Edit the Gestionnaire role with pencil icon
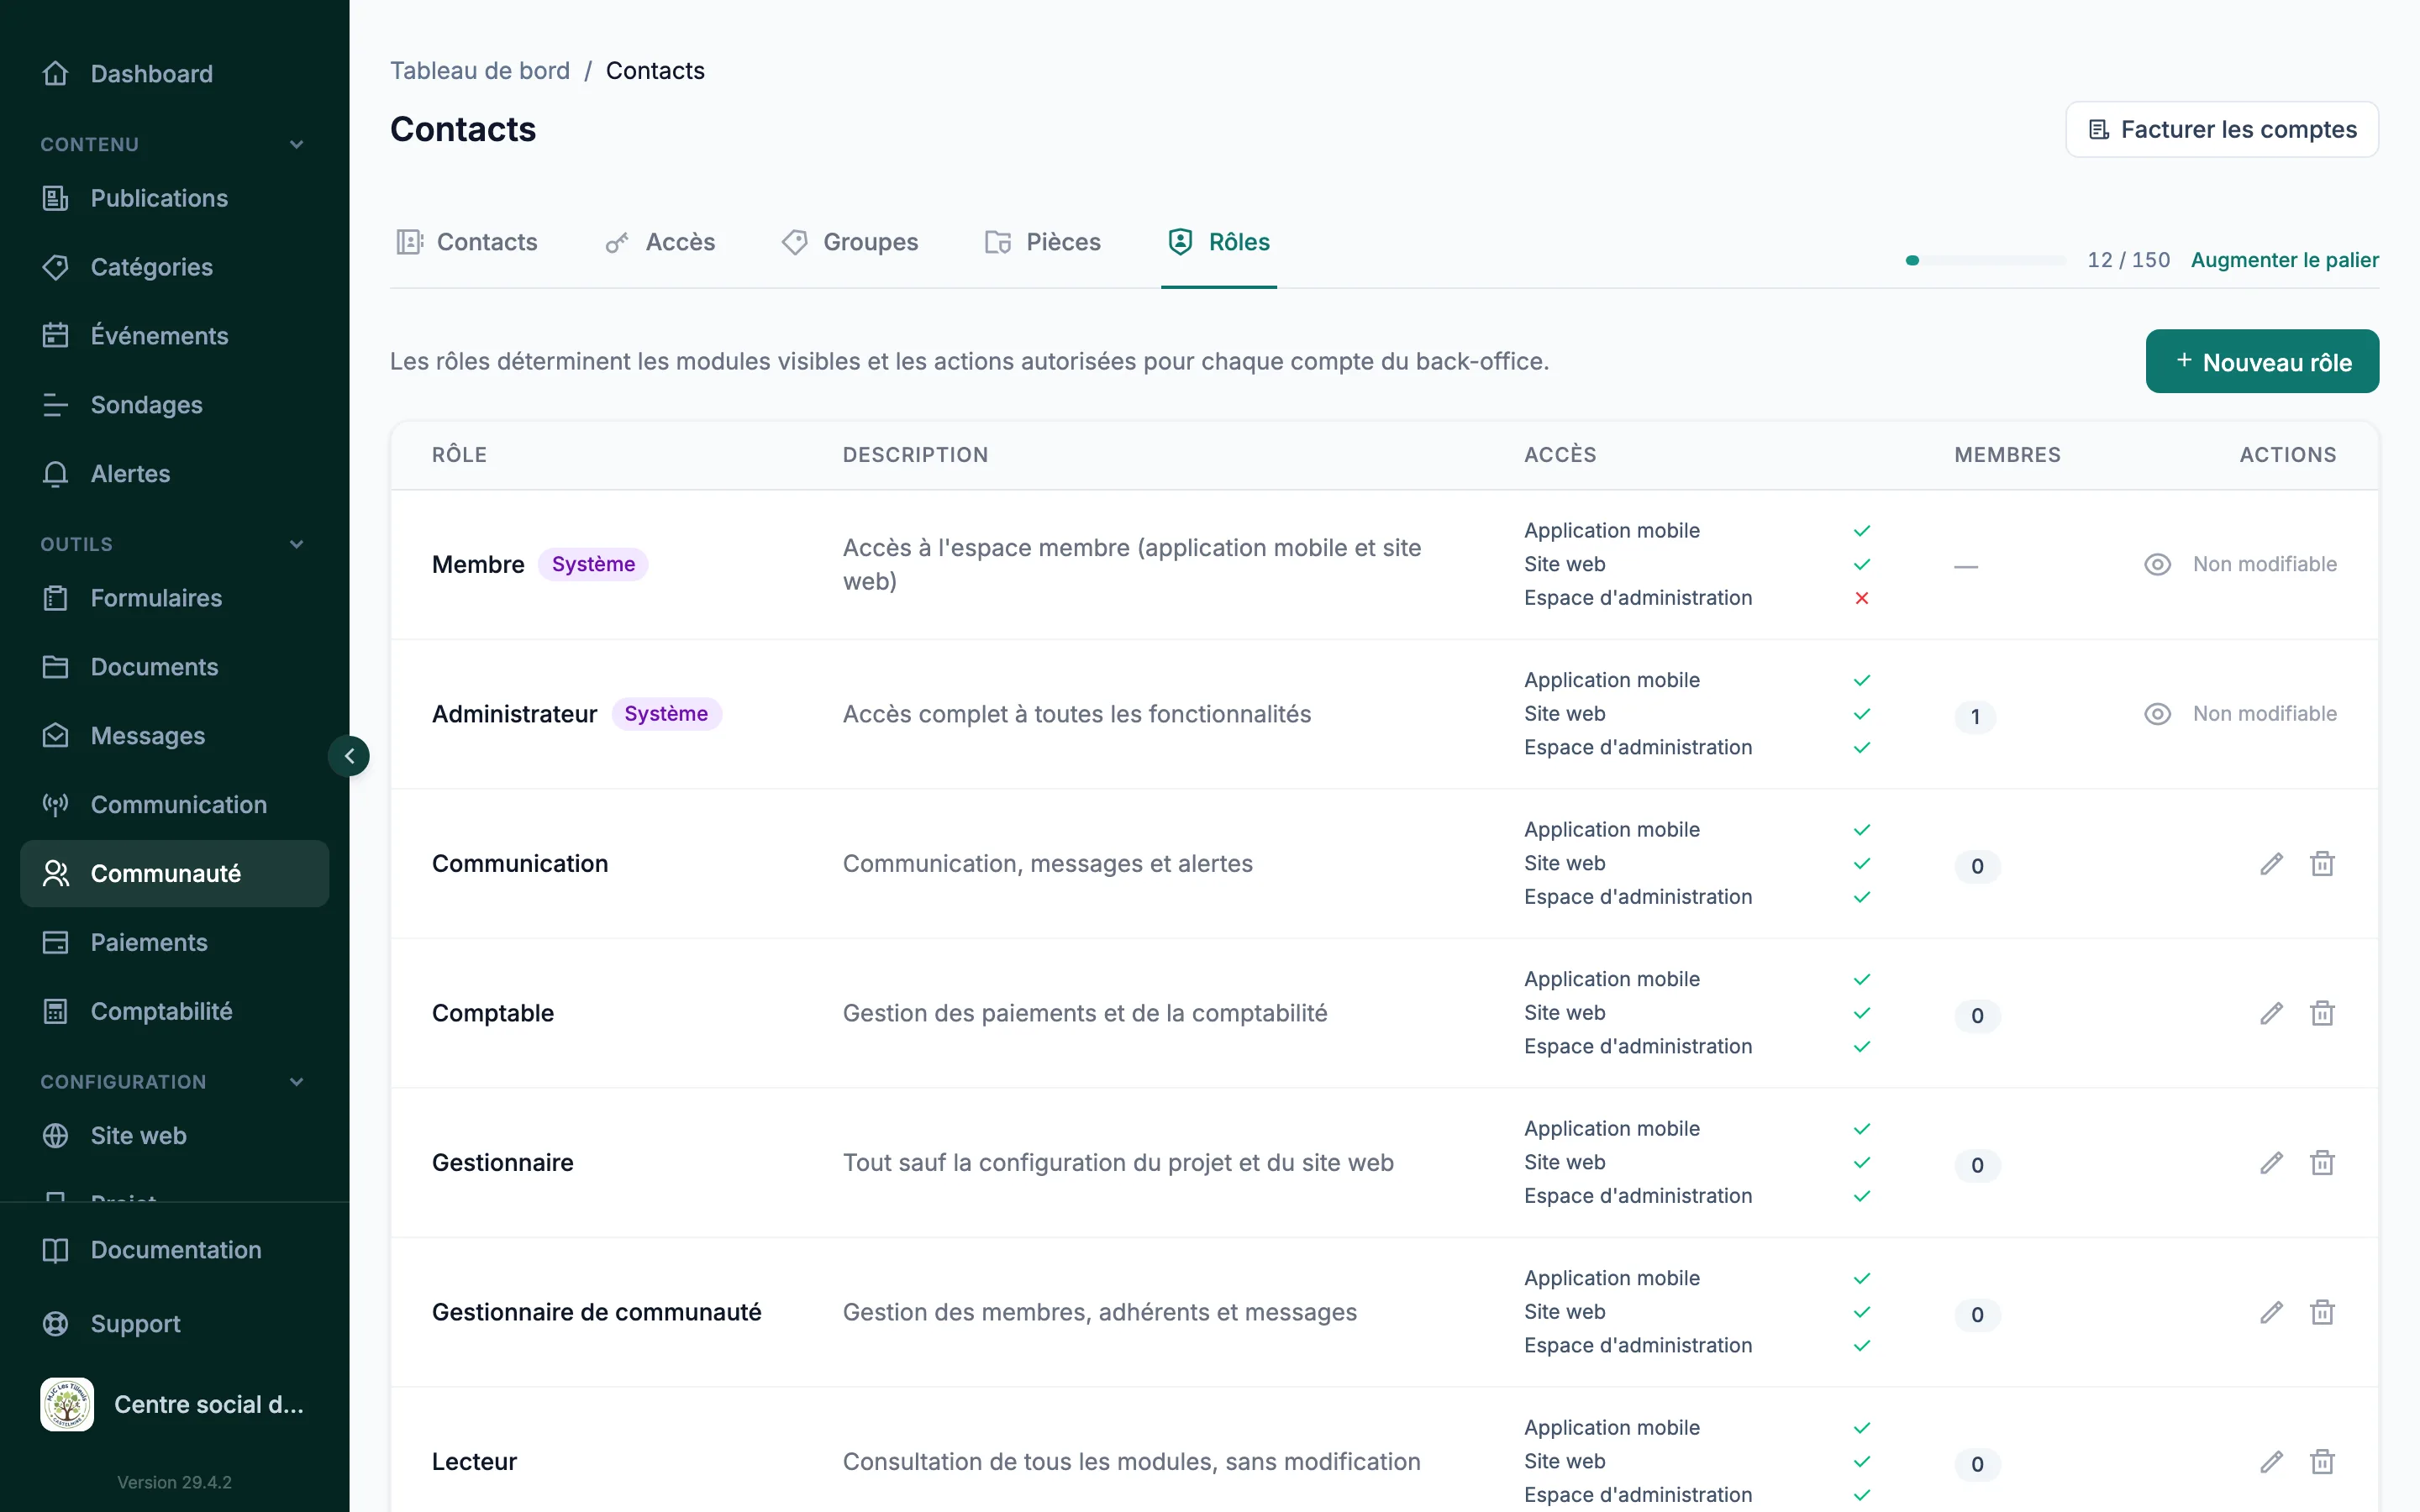Screen dimensions: 2420x1512 coord(2272,1163)
